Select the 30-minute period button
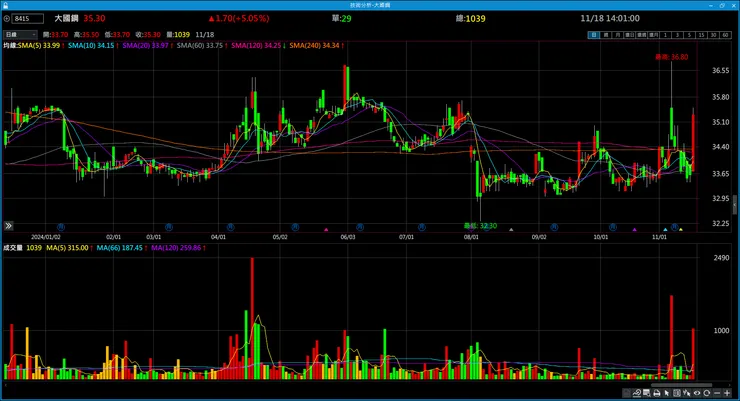 (714, 35)
